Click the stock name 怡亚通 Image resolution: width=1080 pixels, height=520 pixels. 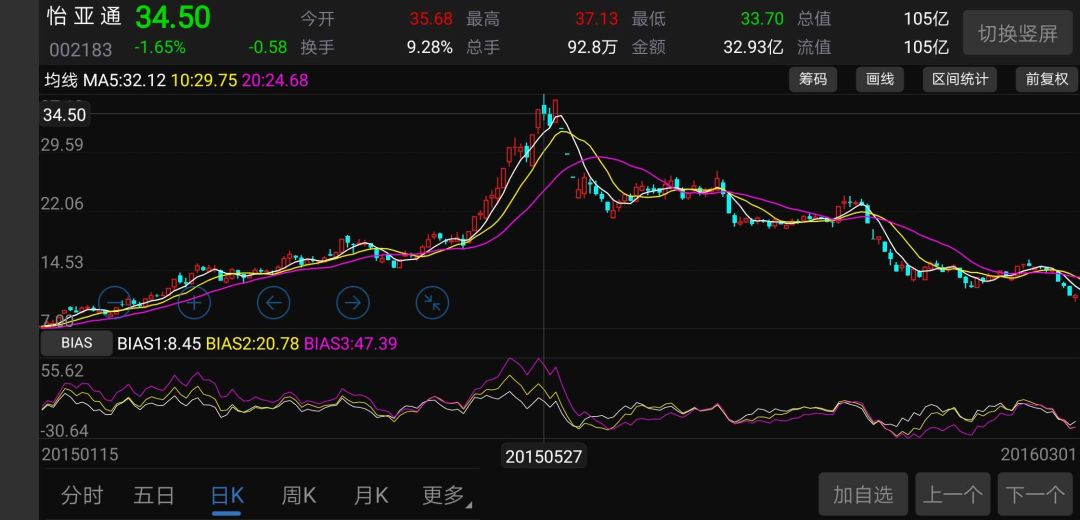84,17
